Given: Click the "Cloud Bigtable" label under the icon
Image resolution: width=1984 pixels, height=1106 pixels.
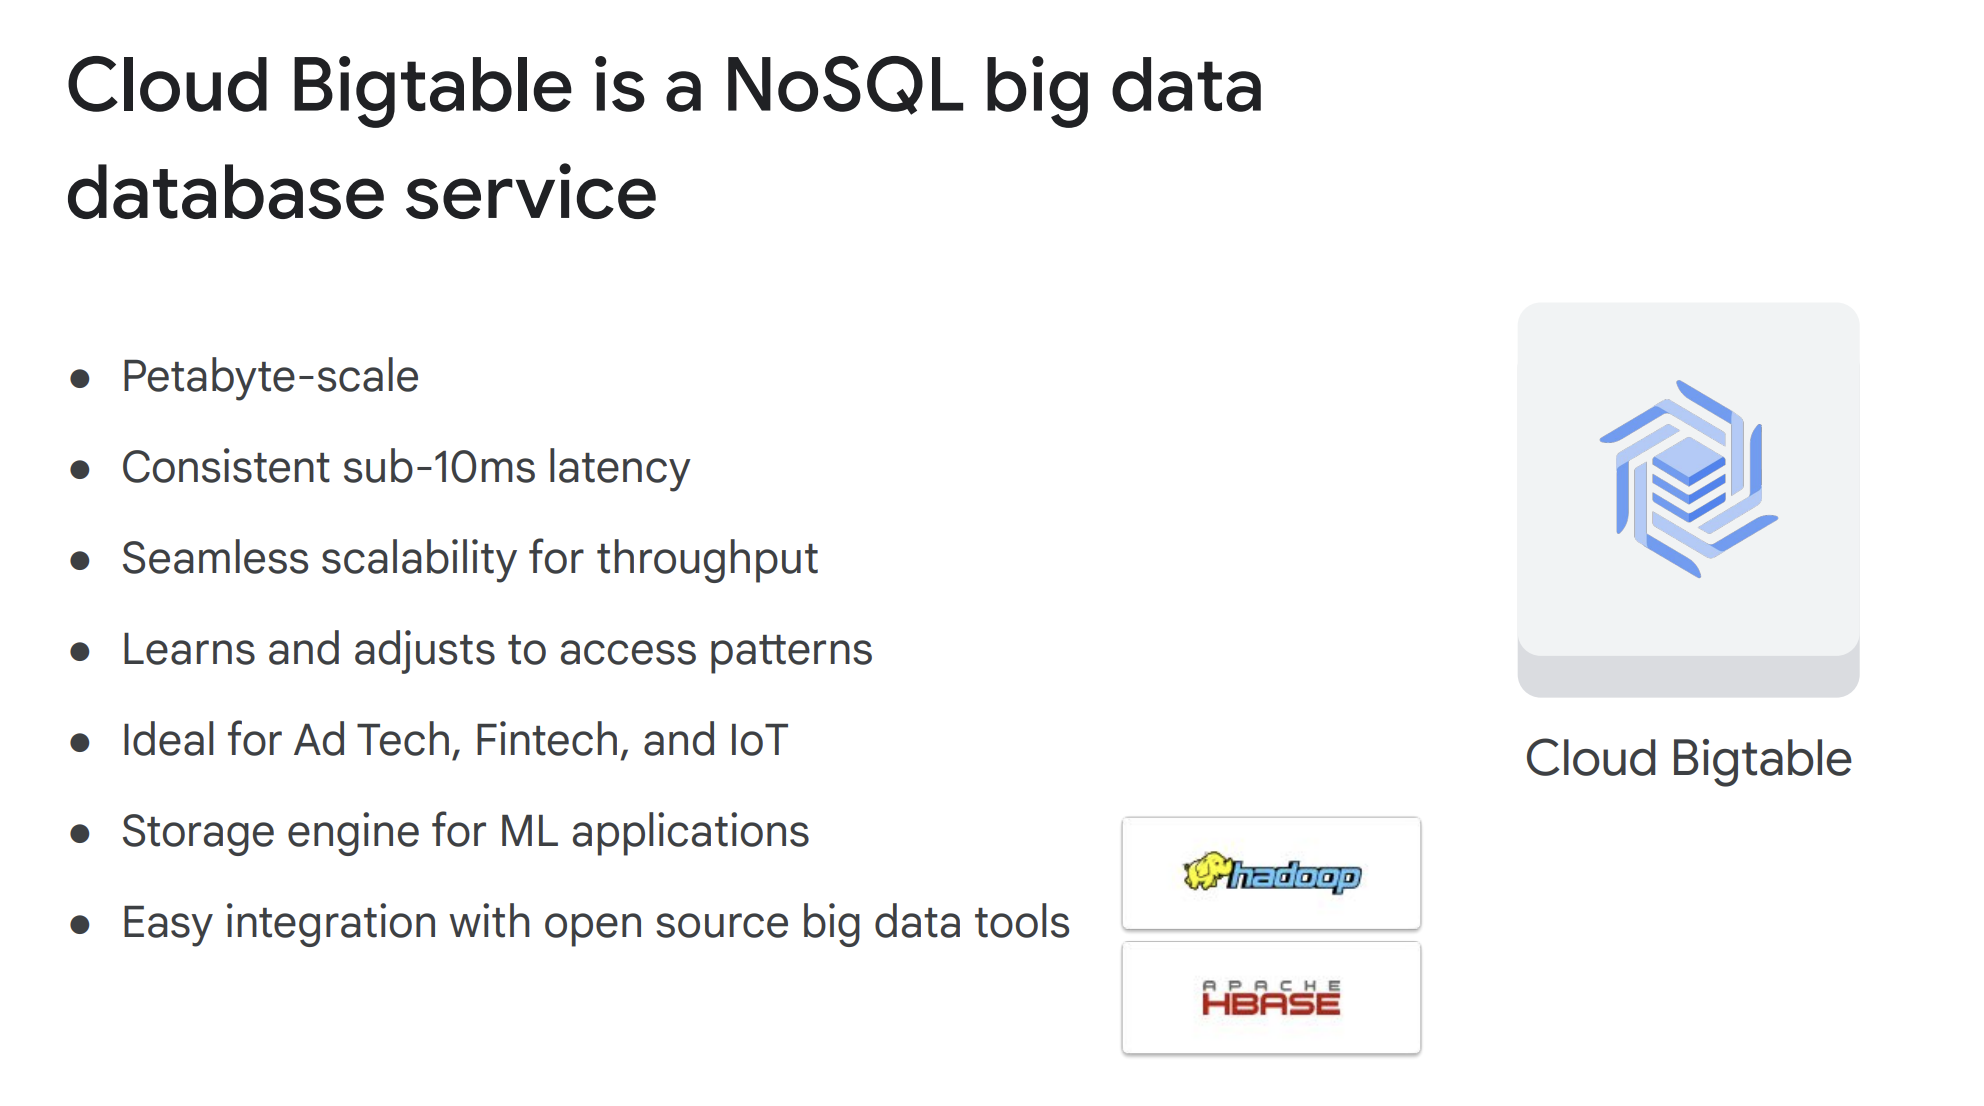Looking at the screenshot, I should point(1688,759).
